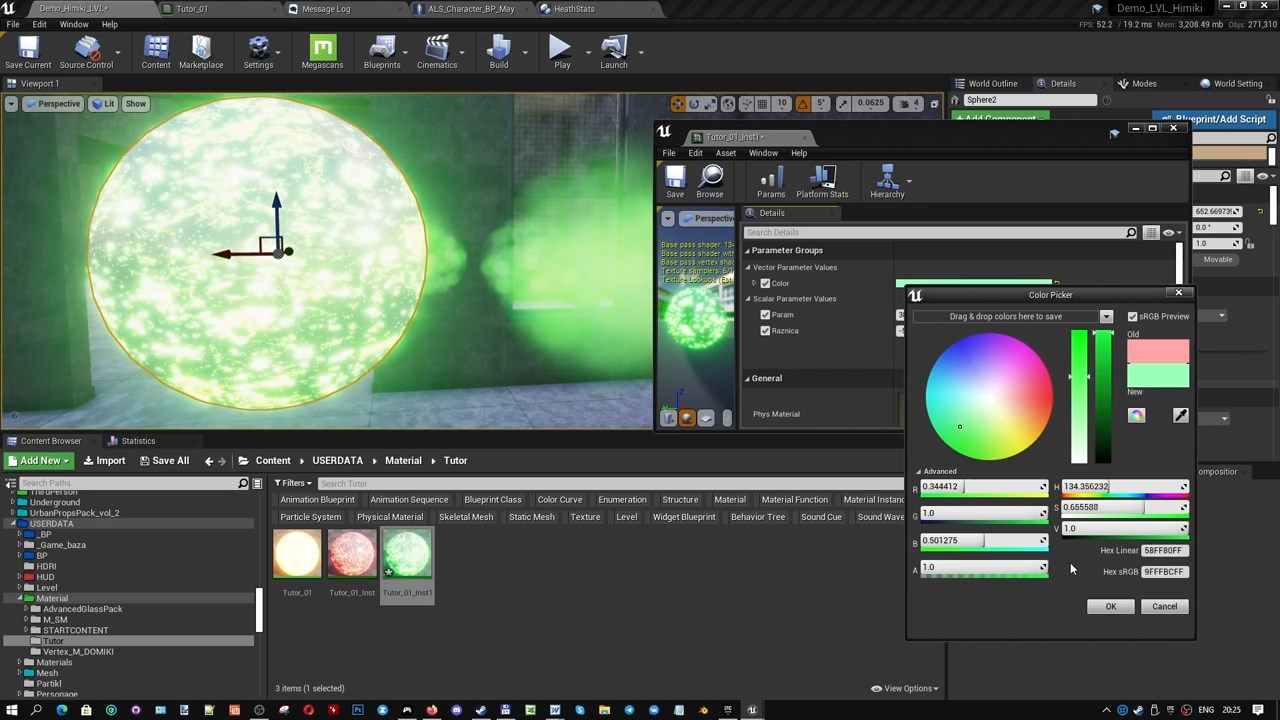The width and height of the screenshot is (1280, 720).
Task: Open Source Control in the toolbar
Action: pyautogui.click(x=86, y=53)
